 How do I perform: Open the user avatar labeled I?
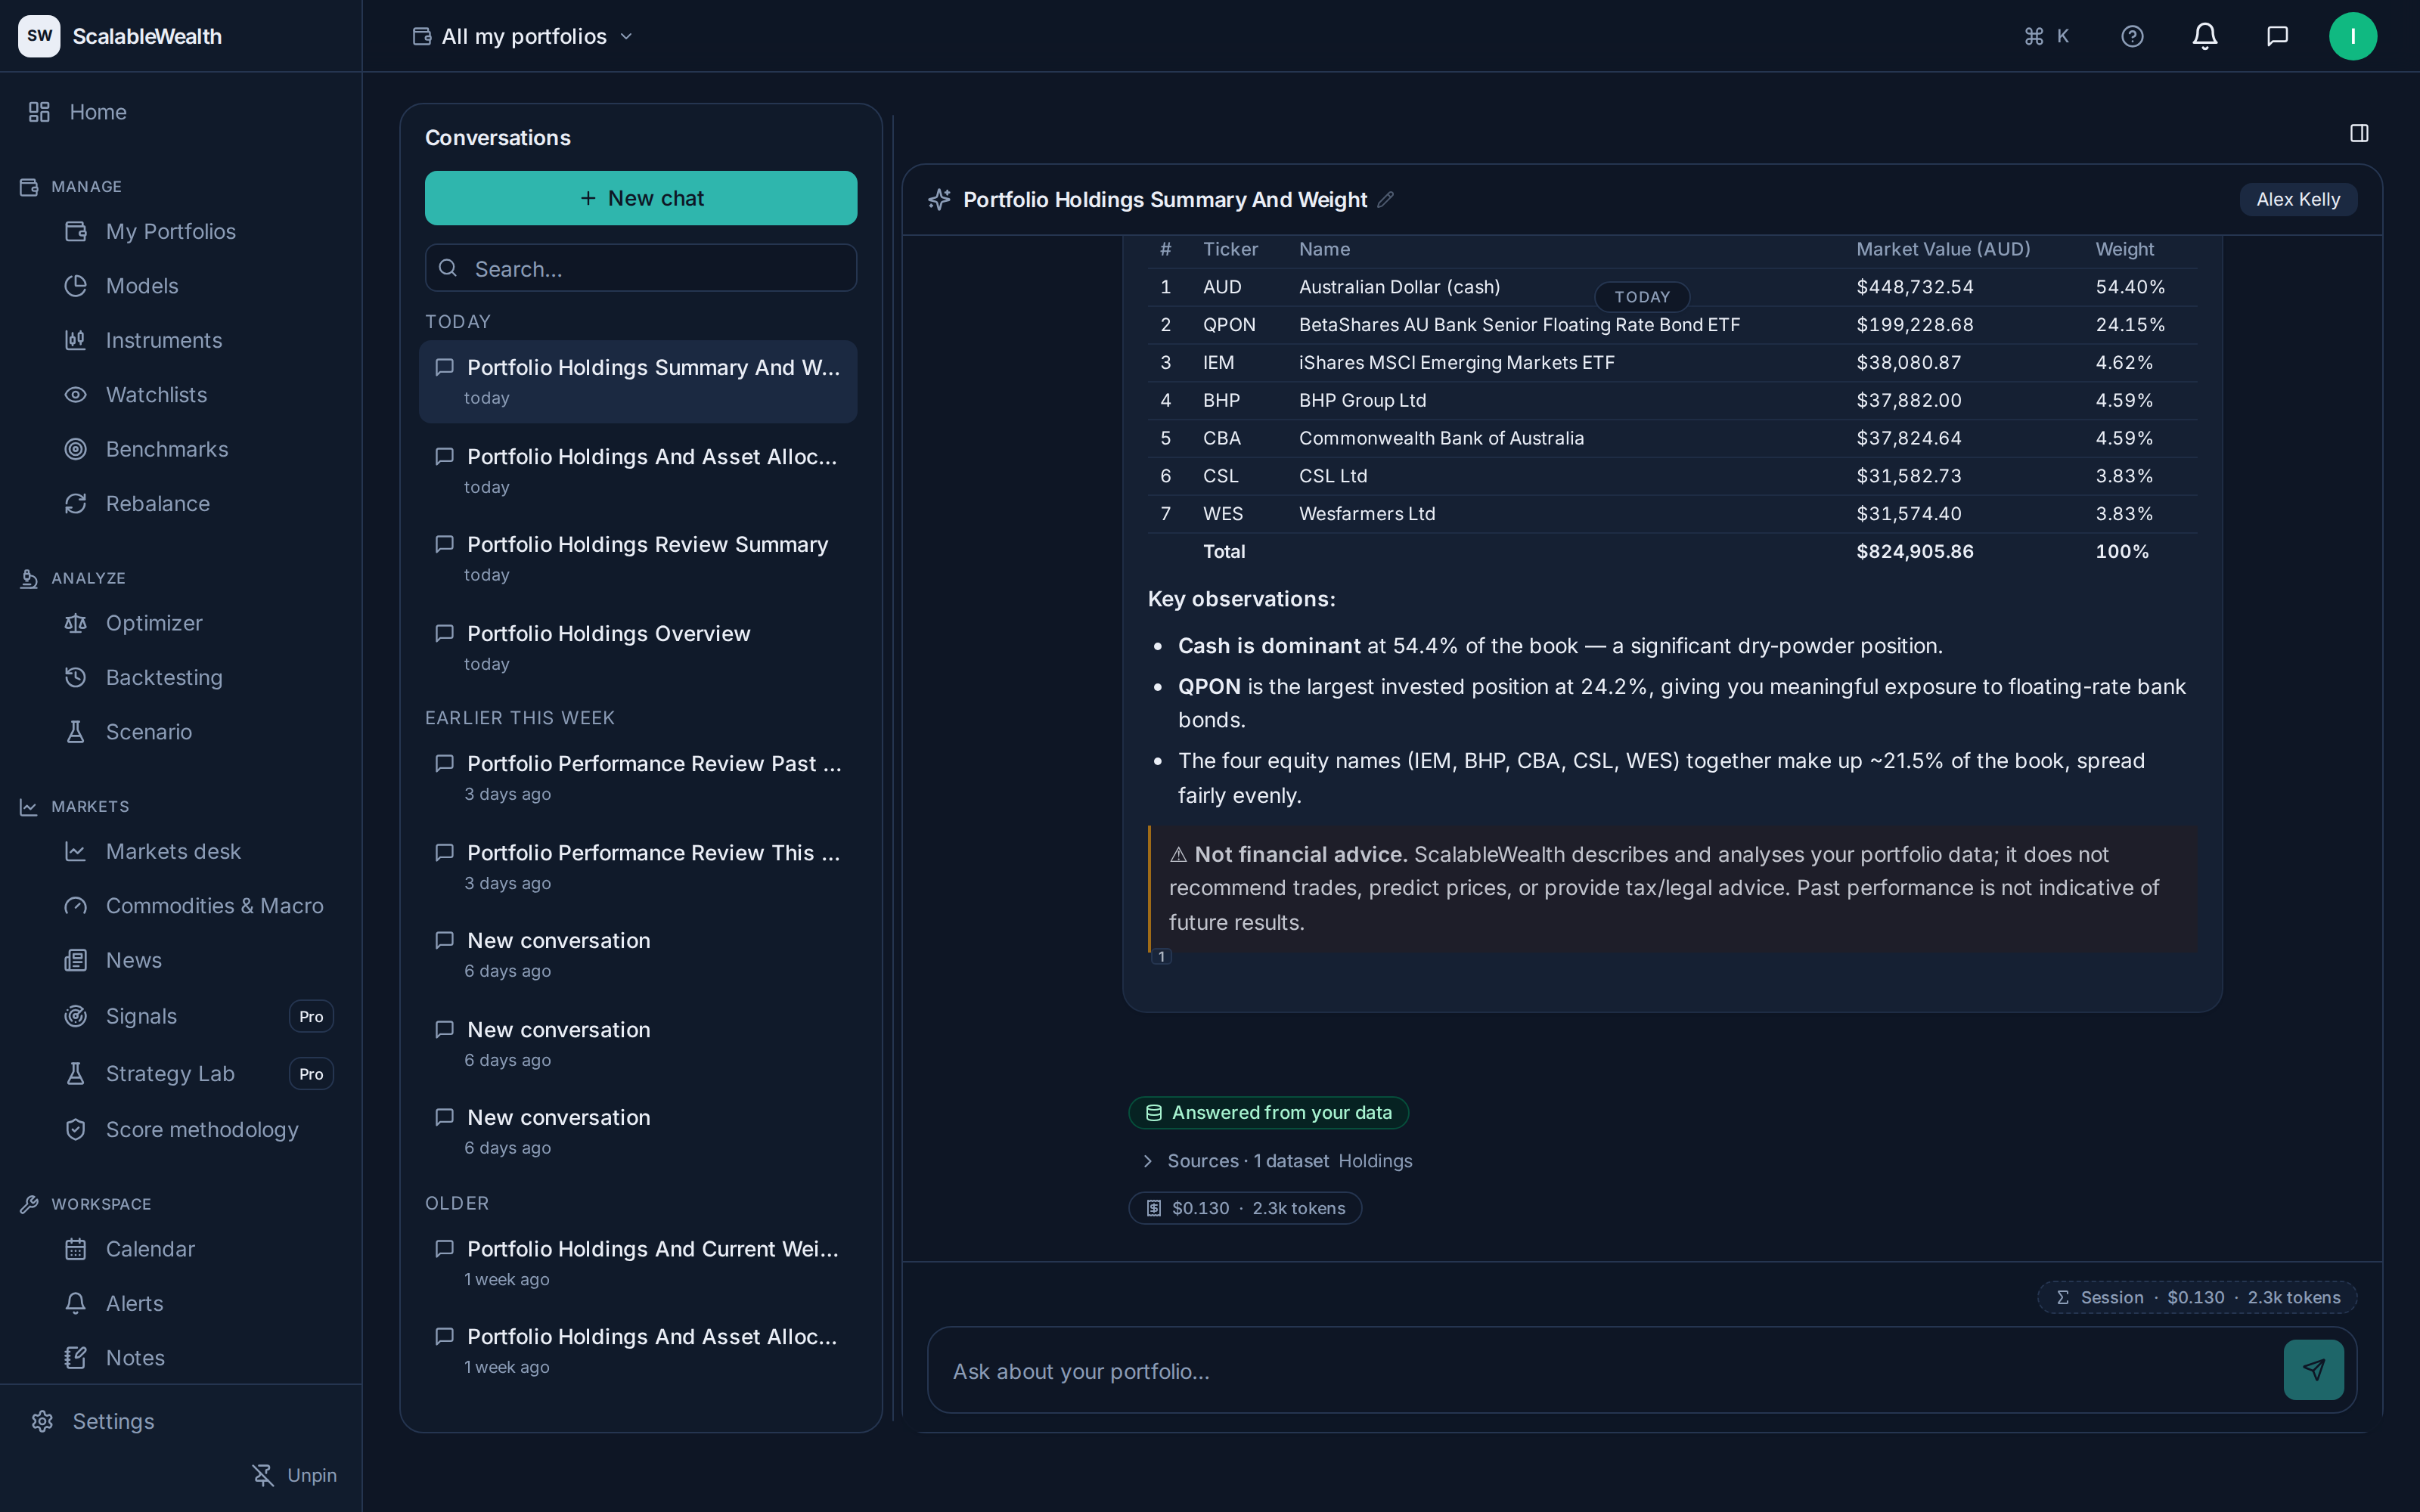[2352, 36]
